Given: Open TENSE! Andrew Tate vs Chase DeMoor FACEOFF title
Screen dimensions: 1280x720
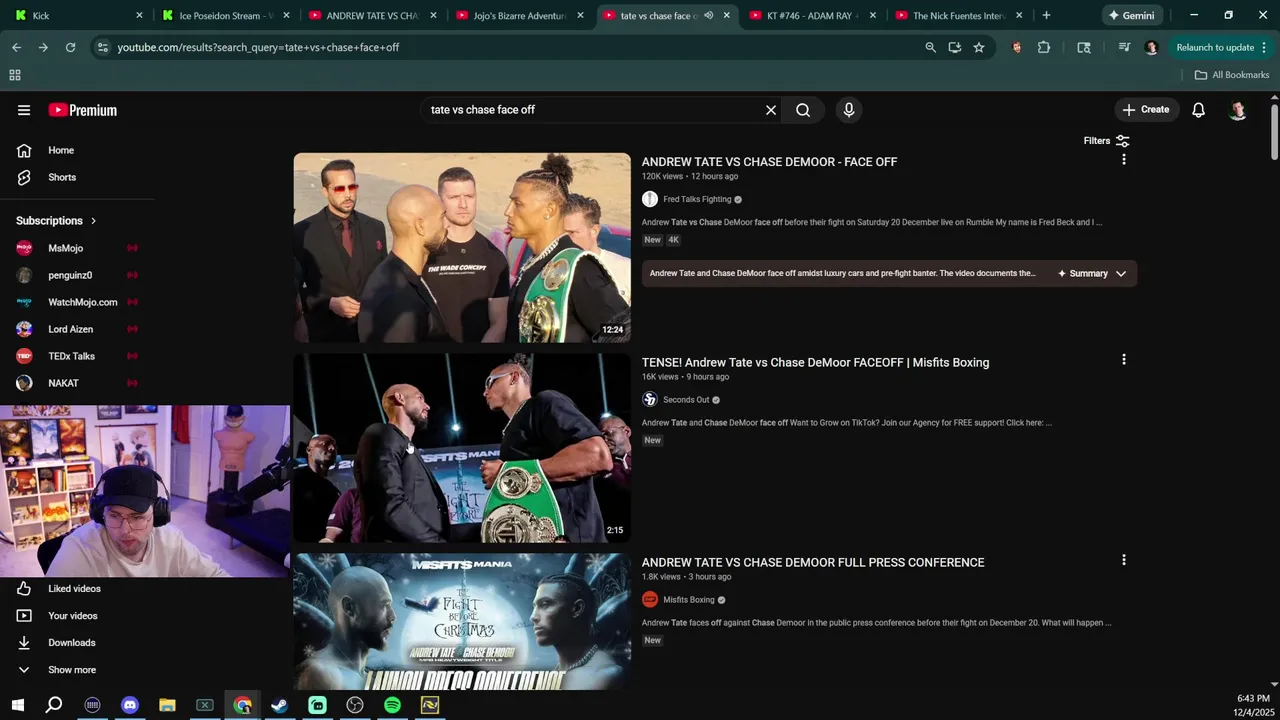Looking at the screenshot, I should click(x=815, y=362).
